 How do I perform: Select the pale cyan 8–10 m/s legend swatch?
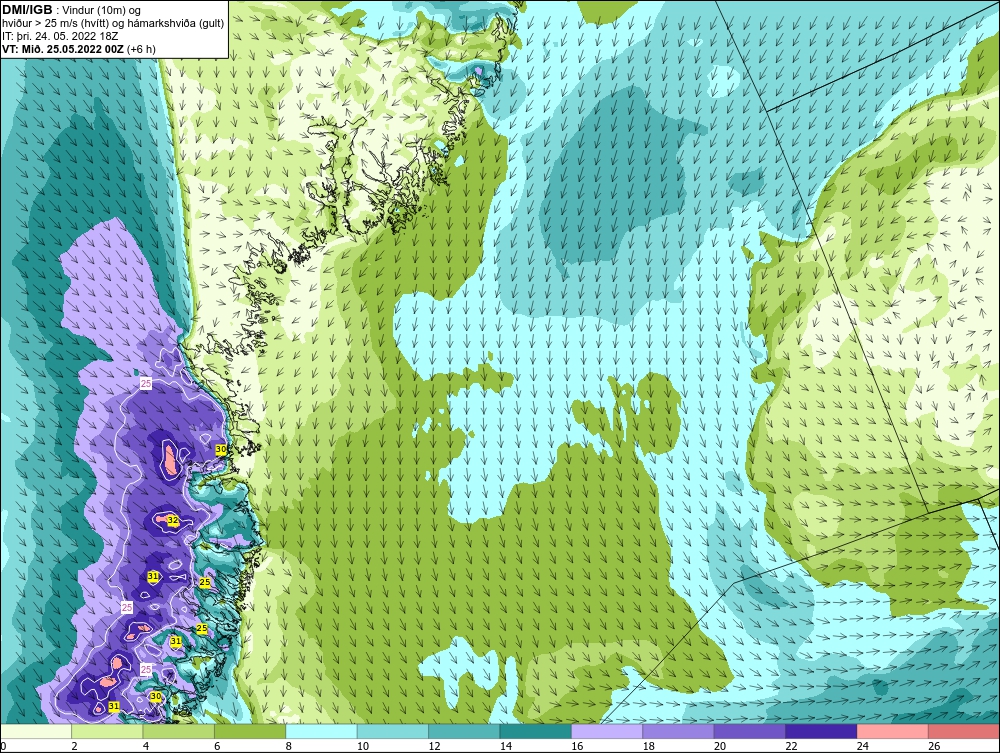(321, 731)
